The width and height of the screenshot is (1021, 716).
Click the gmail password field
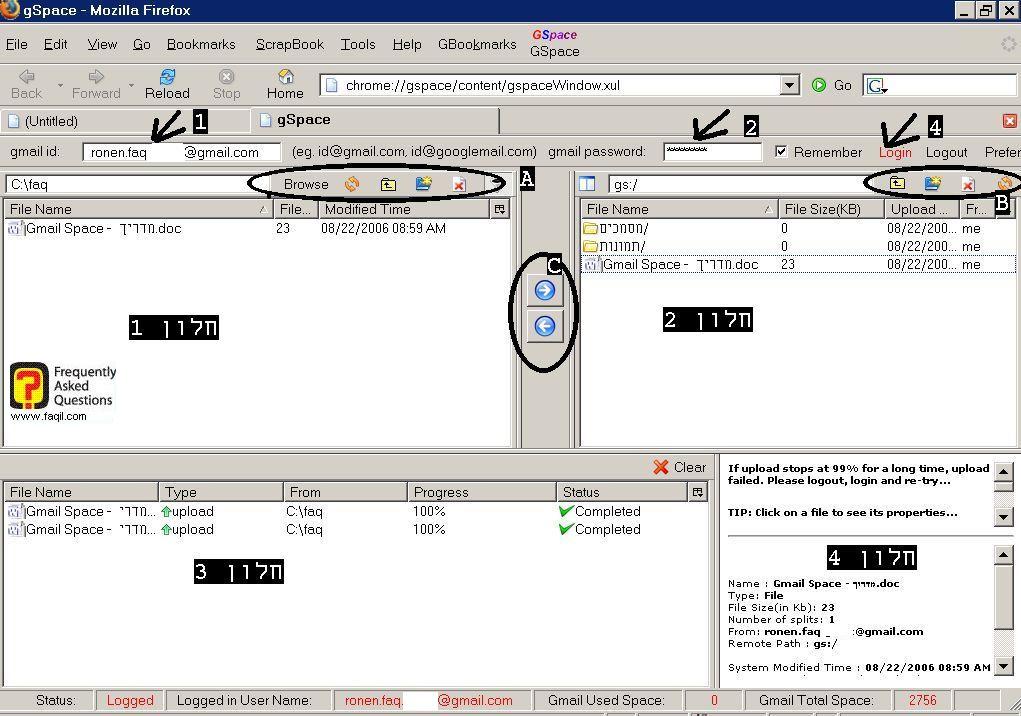click(x=712, y=152)
